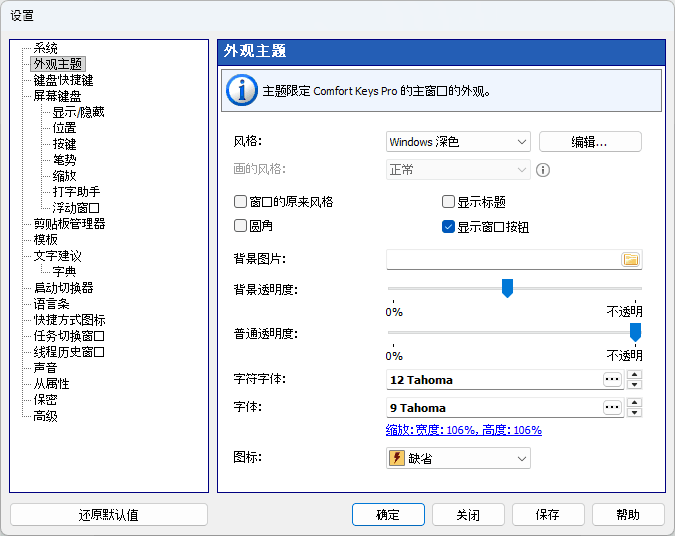
Task: Open 帮助 with the help button
Action: coord(628,514)
